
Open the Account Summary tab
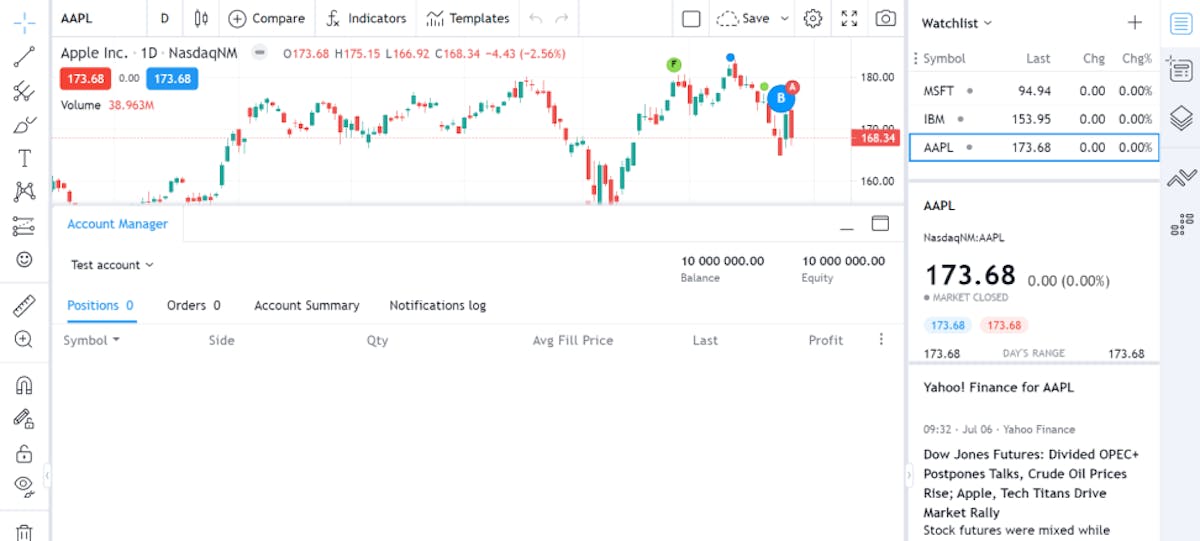[307, 306]
